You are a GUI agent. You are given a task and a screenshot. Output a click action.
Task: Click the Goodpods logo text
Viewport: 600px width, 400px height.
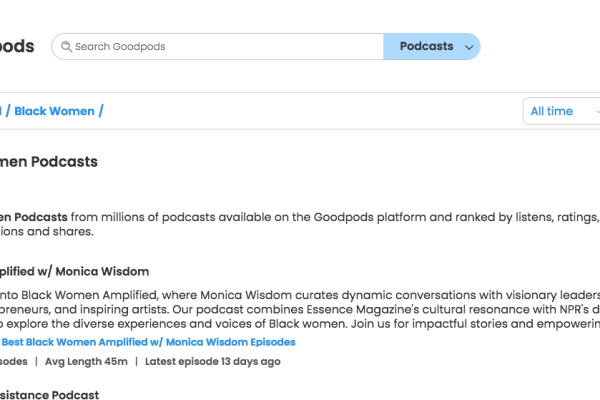pyautogui.click(x=17, y=46)
